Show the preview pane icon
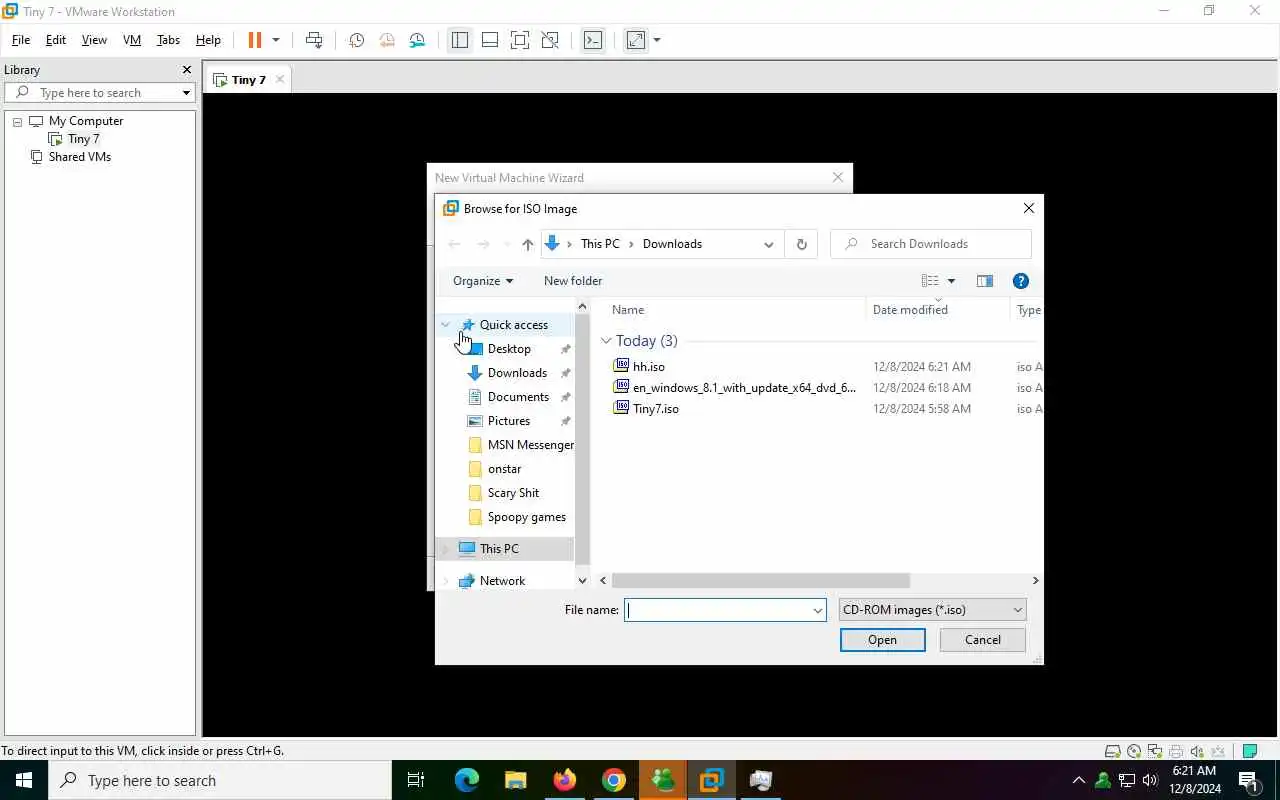Screen dimensions: 1280x800 [x=985, y=281]
